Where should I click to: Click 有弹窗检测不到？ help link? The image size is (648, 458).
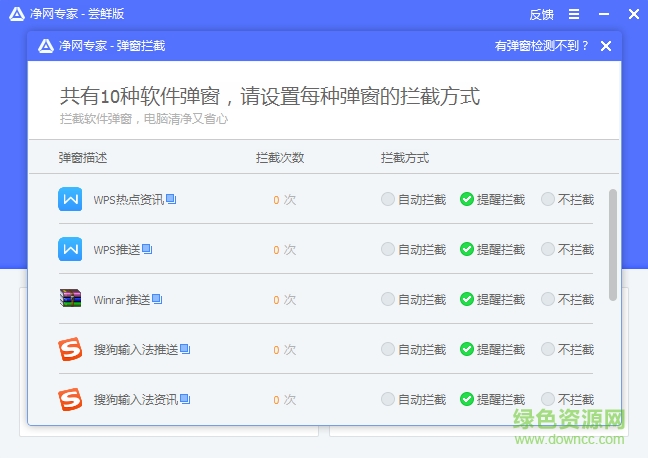tap(541, 46)
